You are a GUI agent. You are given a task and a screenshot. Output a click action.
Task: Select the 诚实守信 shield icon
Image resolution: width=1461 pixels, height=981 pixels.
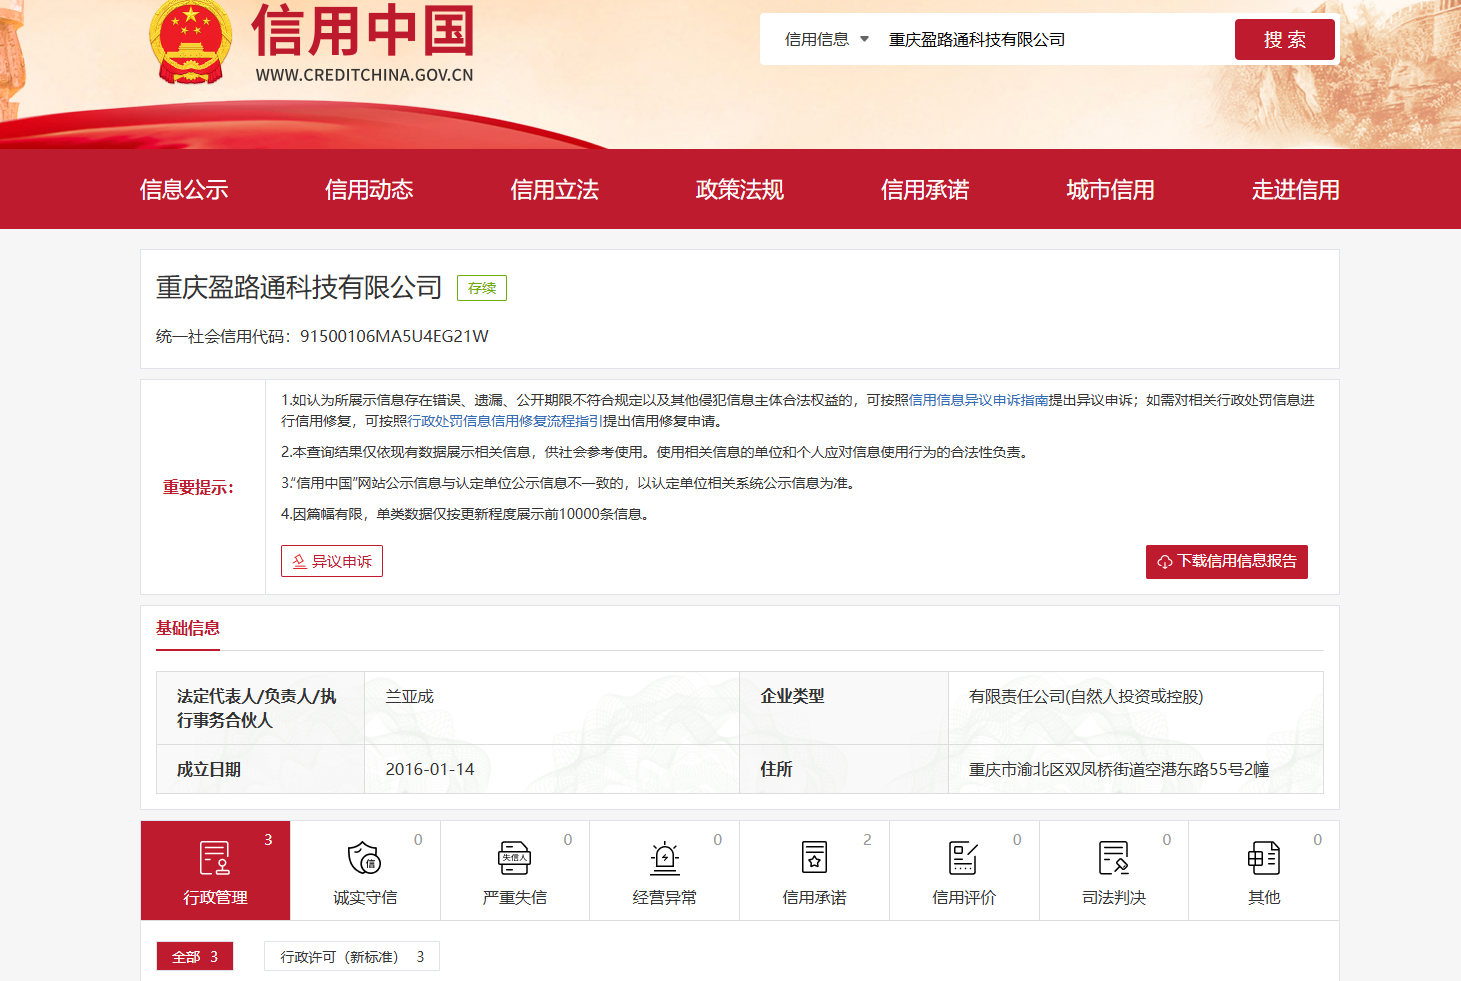click(364, 858)
